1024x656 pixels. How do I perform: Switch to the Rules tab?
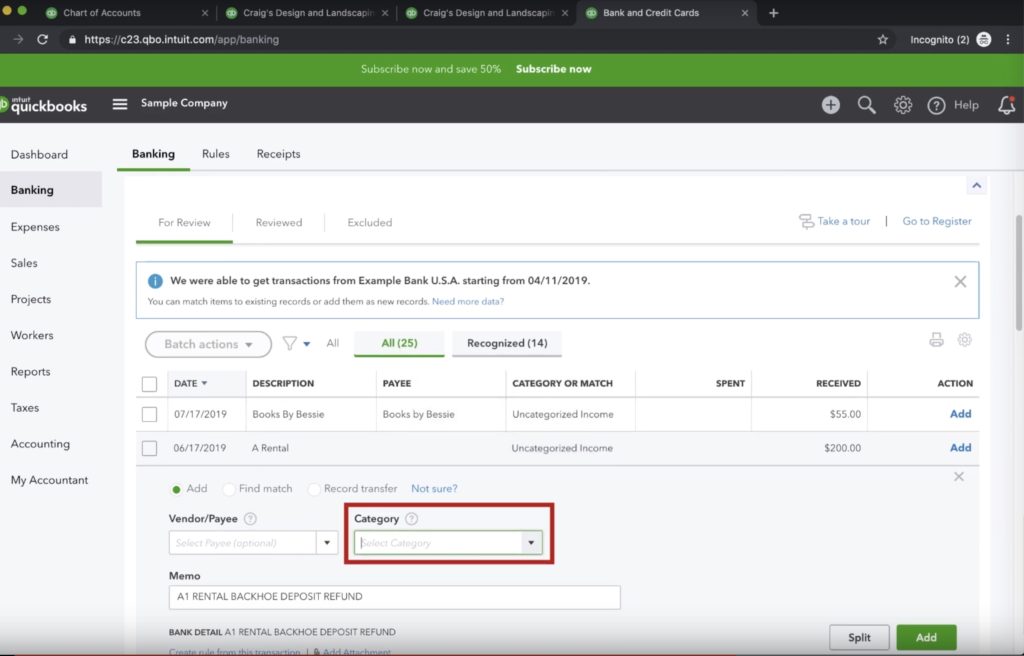click(216, 154)
